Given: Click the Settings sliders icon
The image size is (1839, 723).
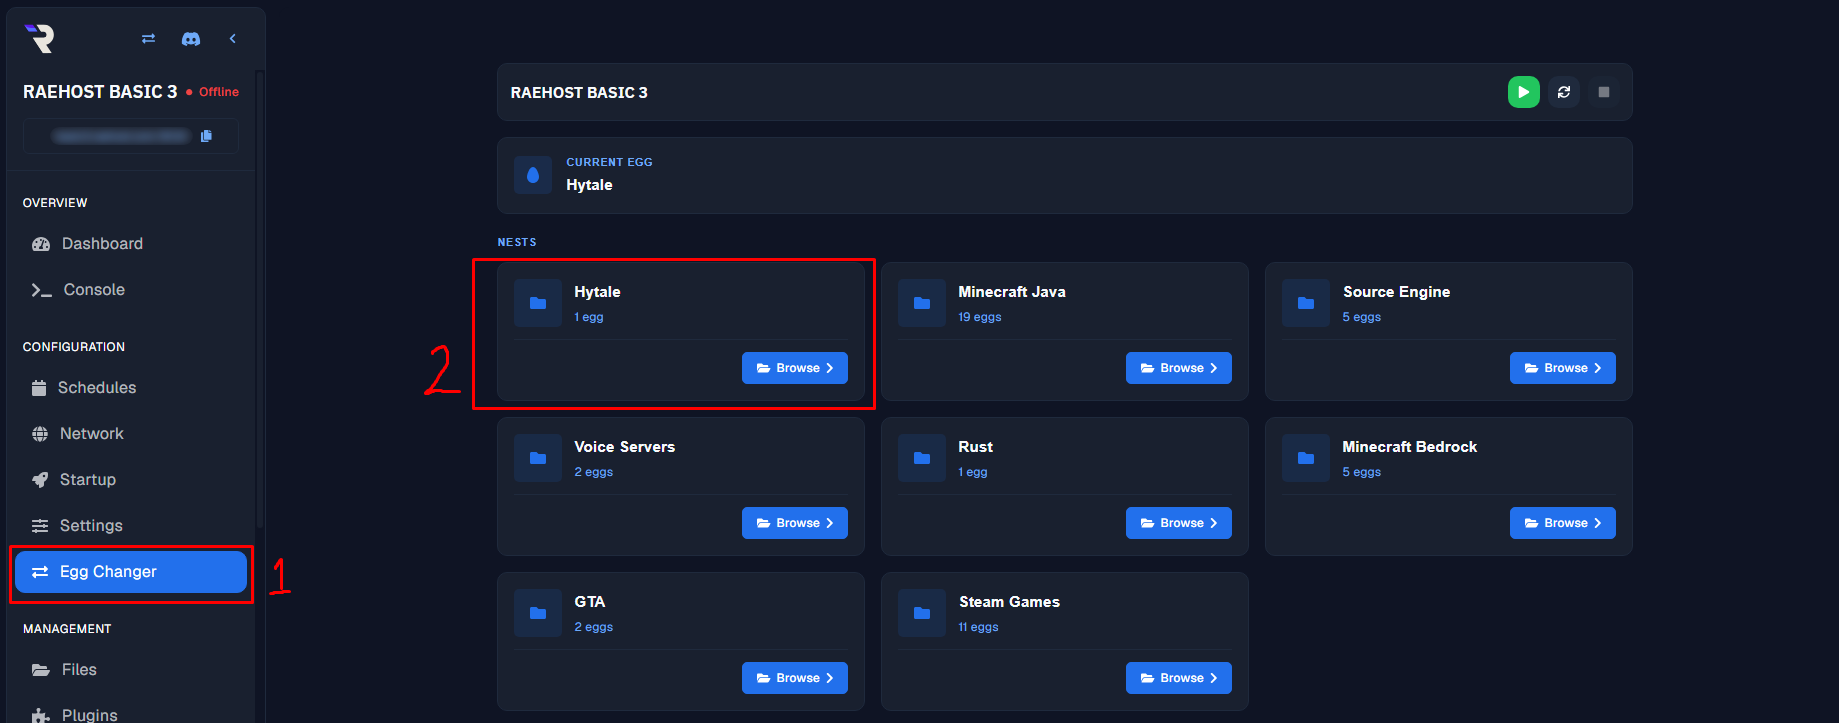Looking at the screenshot, I should click(x=40, y=526).
